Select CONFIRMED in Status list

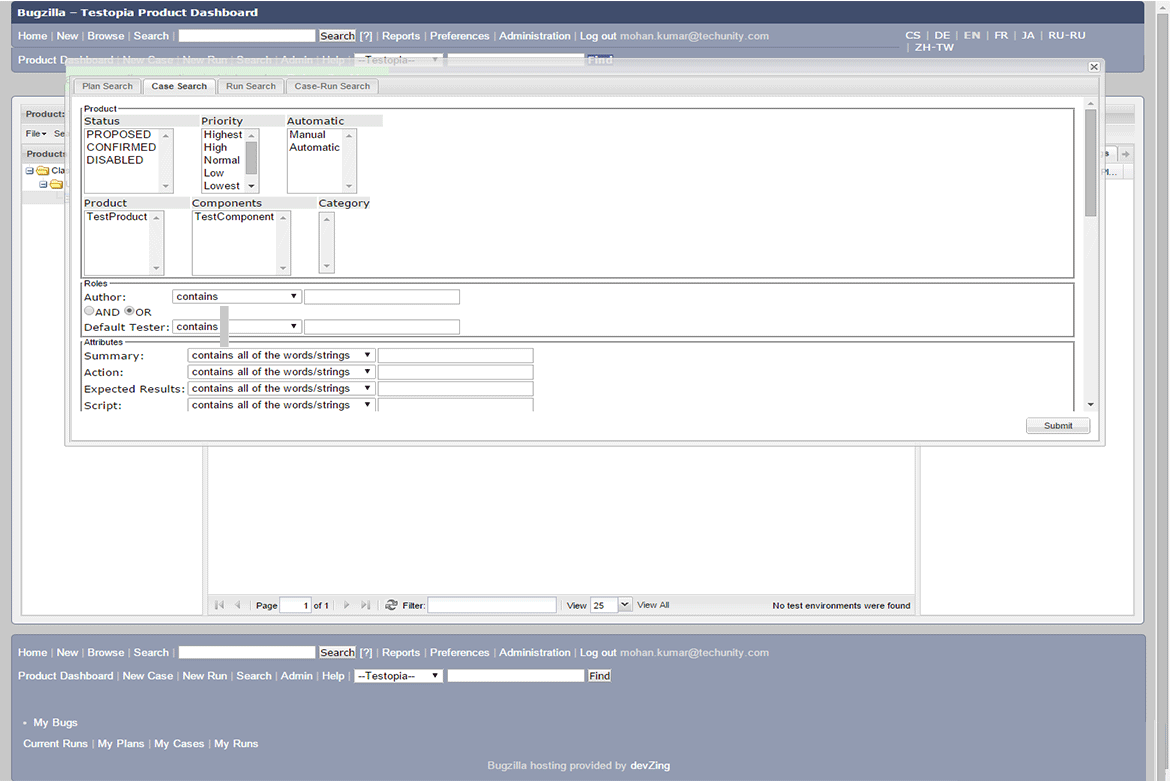point(121,147)
